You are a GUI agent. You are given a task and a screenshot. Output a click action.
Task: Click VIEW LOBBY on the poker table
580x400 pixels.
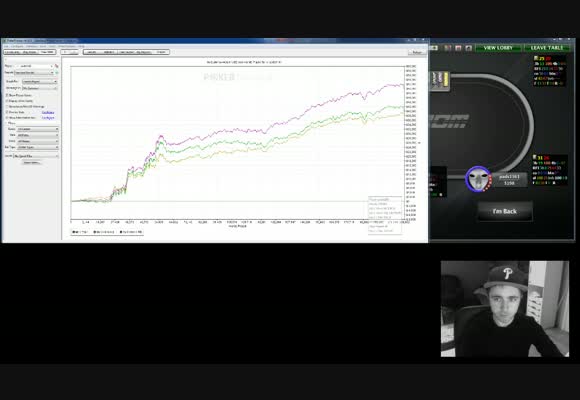tap(498, 48)
